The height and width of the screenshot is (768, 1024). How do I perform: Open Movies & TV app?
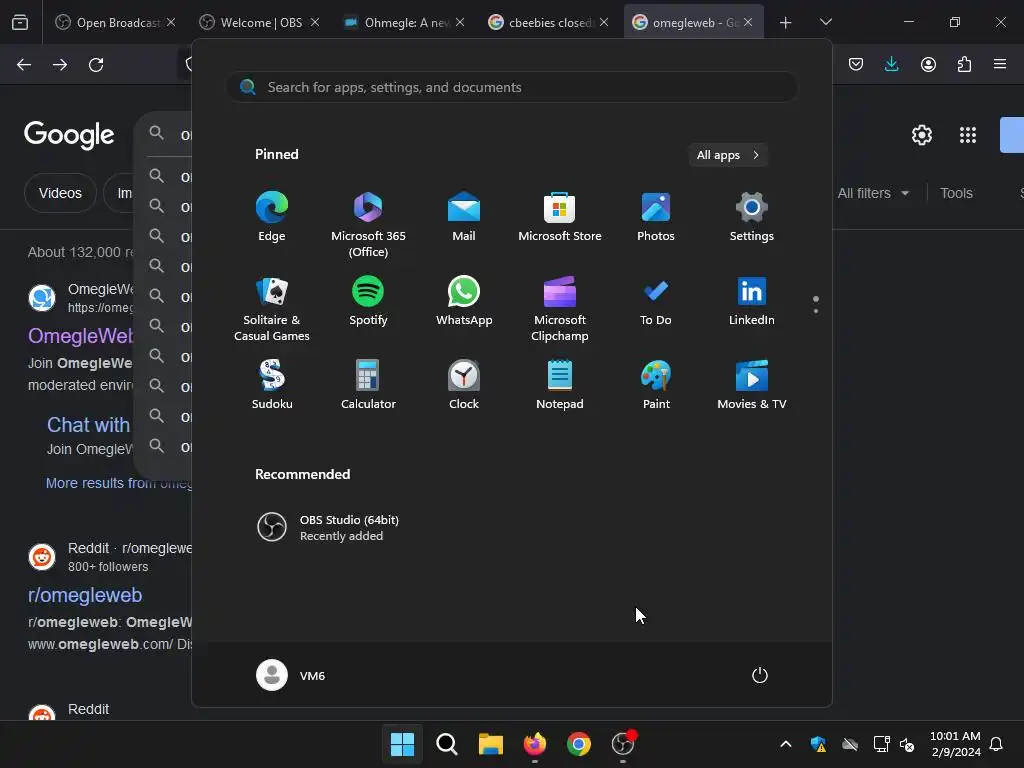point(752,385)
